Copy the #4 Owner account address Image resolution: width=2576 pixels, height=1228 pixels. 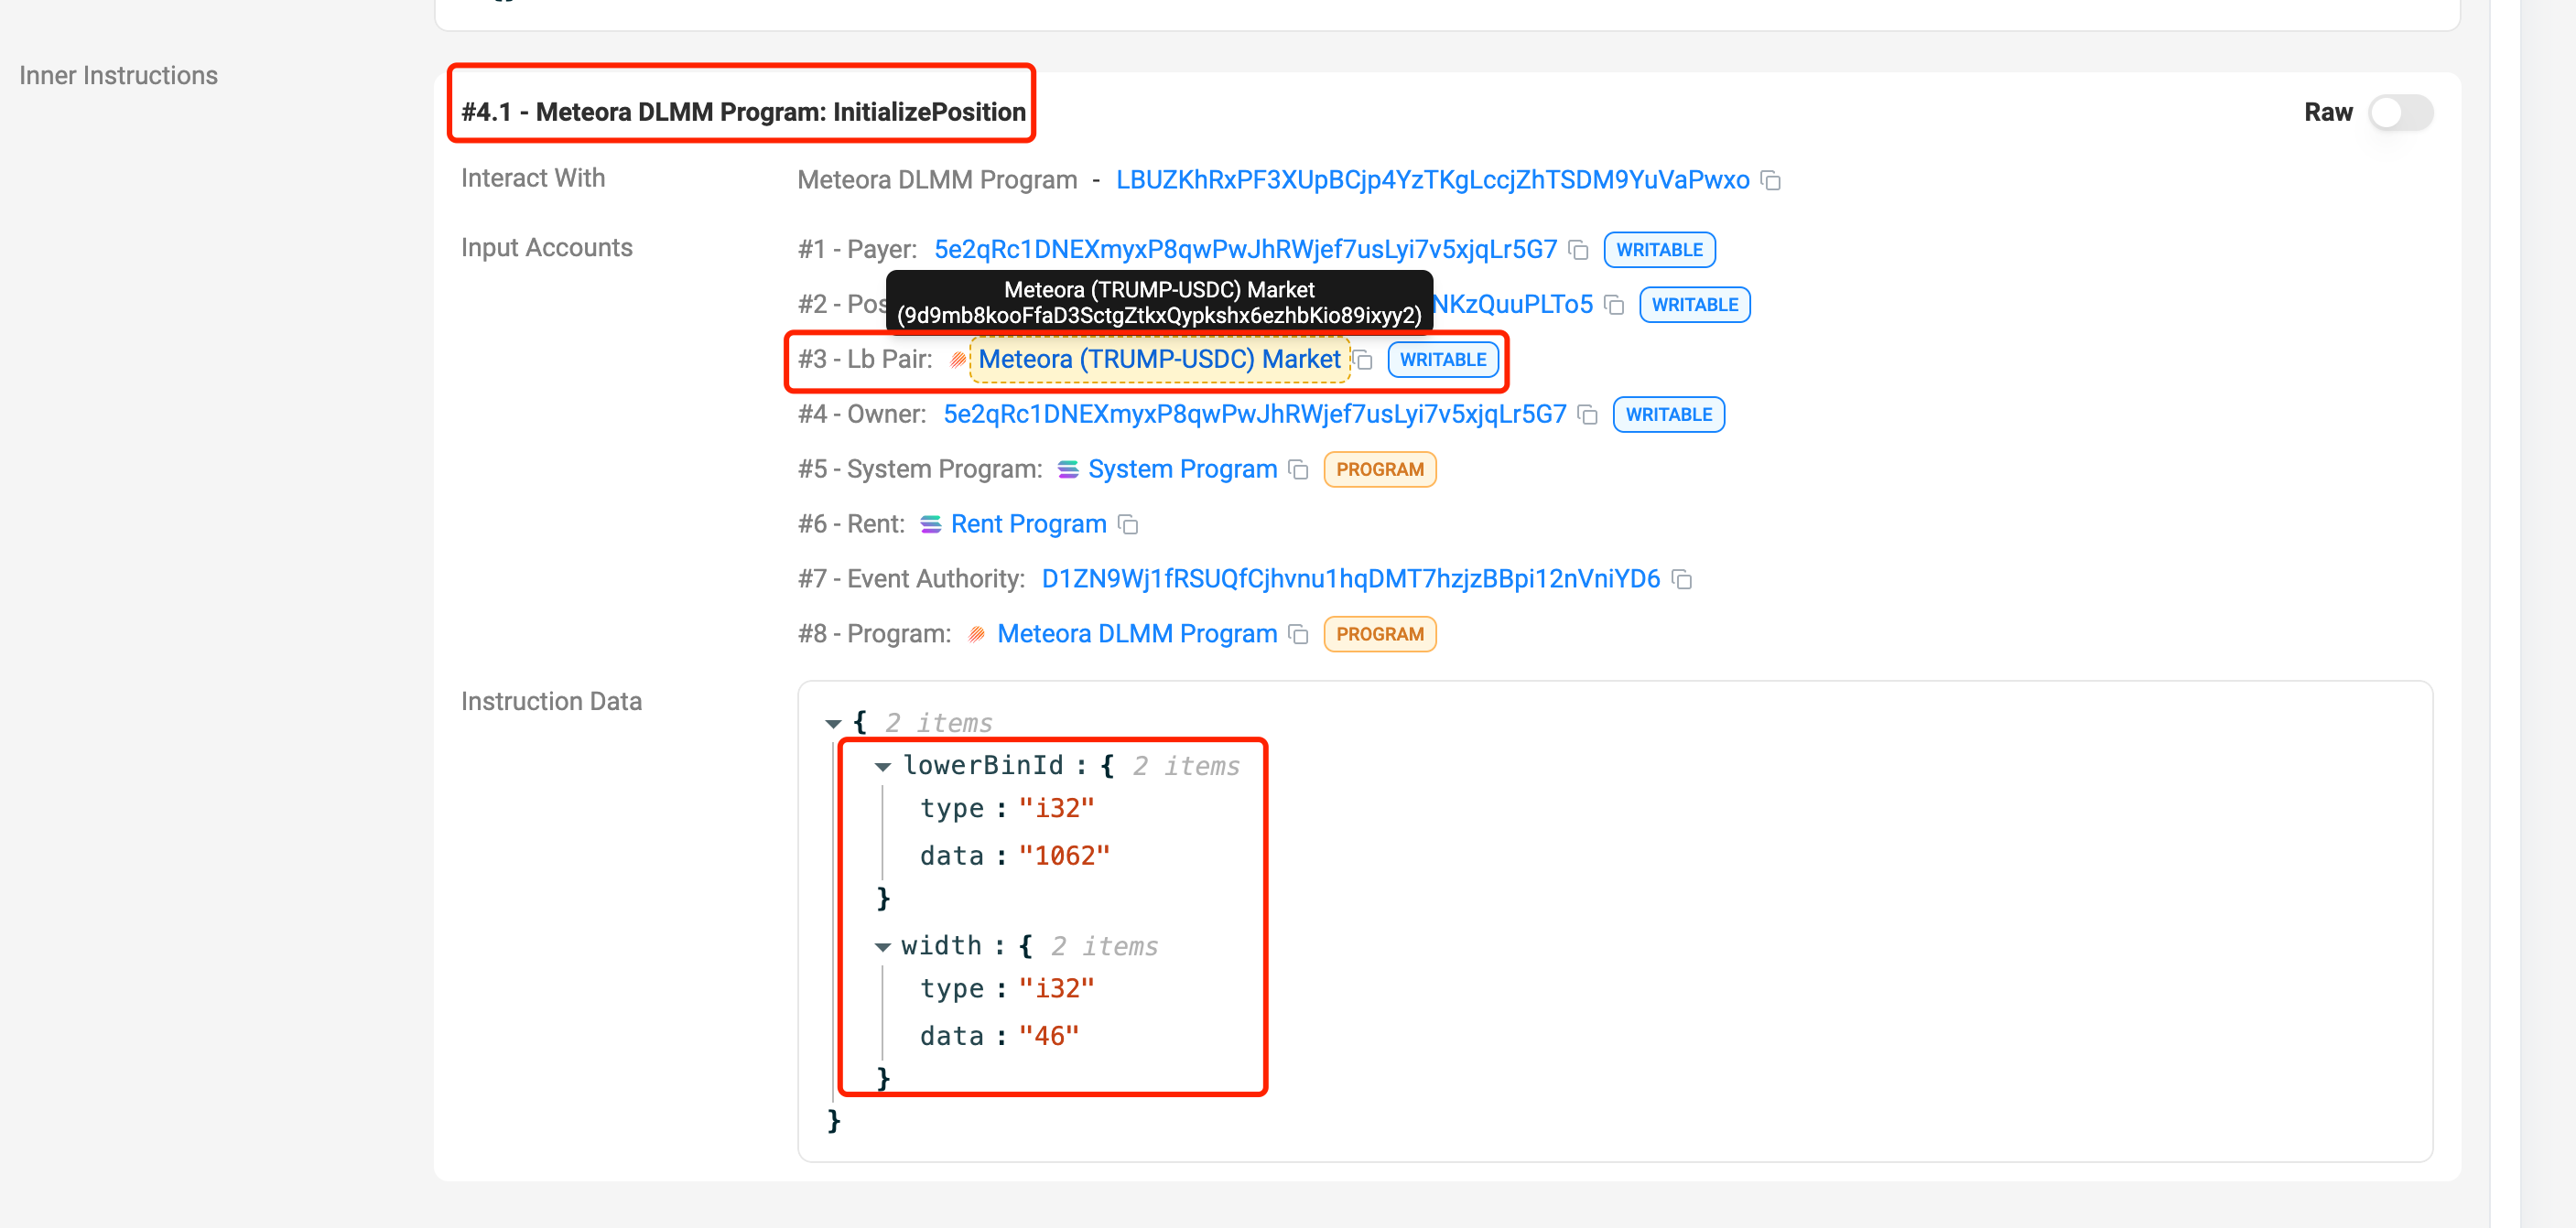1588,415
